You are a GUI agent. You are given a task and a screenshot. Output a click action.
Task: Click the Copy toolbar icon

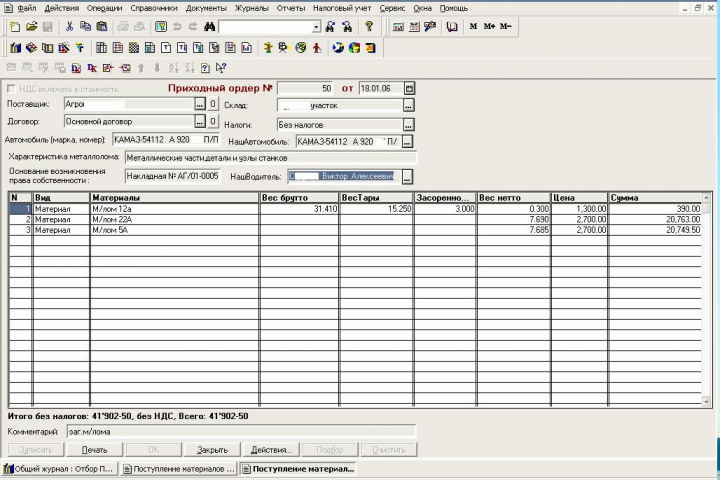click(85, 27)
